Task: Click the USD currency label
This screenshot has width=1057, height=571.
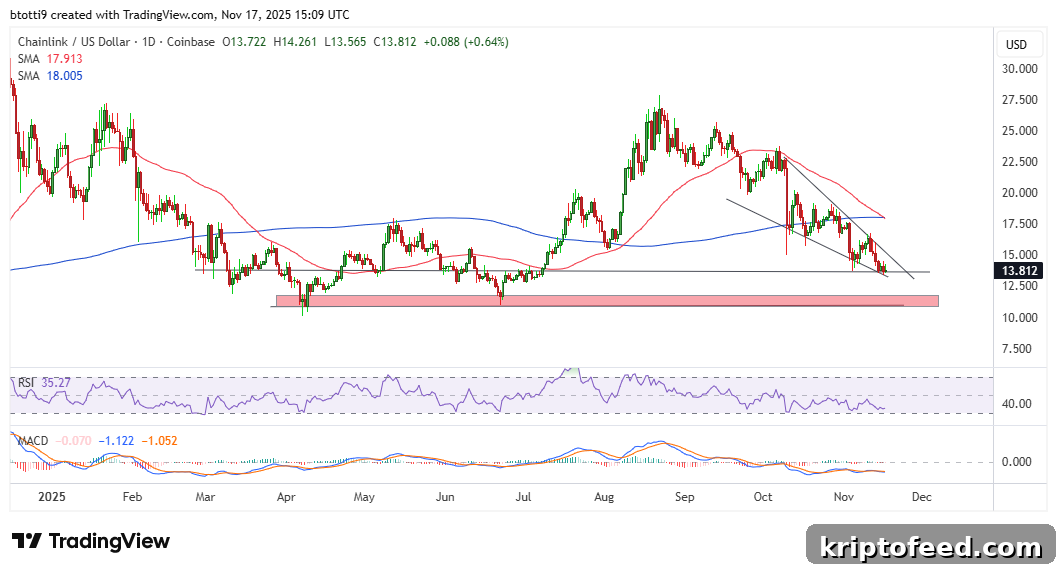Action: [x=1016, y=45]
